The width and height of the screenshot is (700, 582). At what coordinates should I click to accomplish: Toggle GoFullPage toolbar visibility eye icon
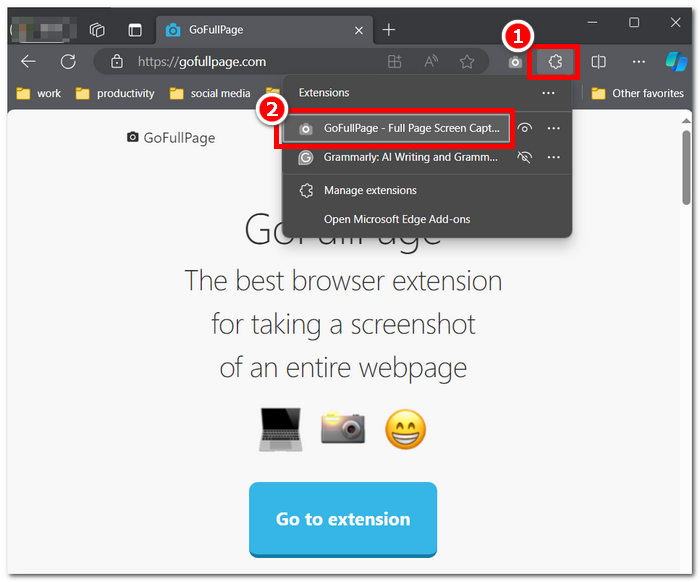pyautogui.click(x=524, y=129)
